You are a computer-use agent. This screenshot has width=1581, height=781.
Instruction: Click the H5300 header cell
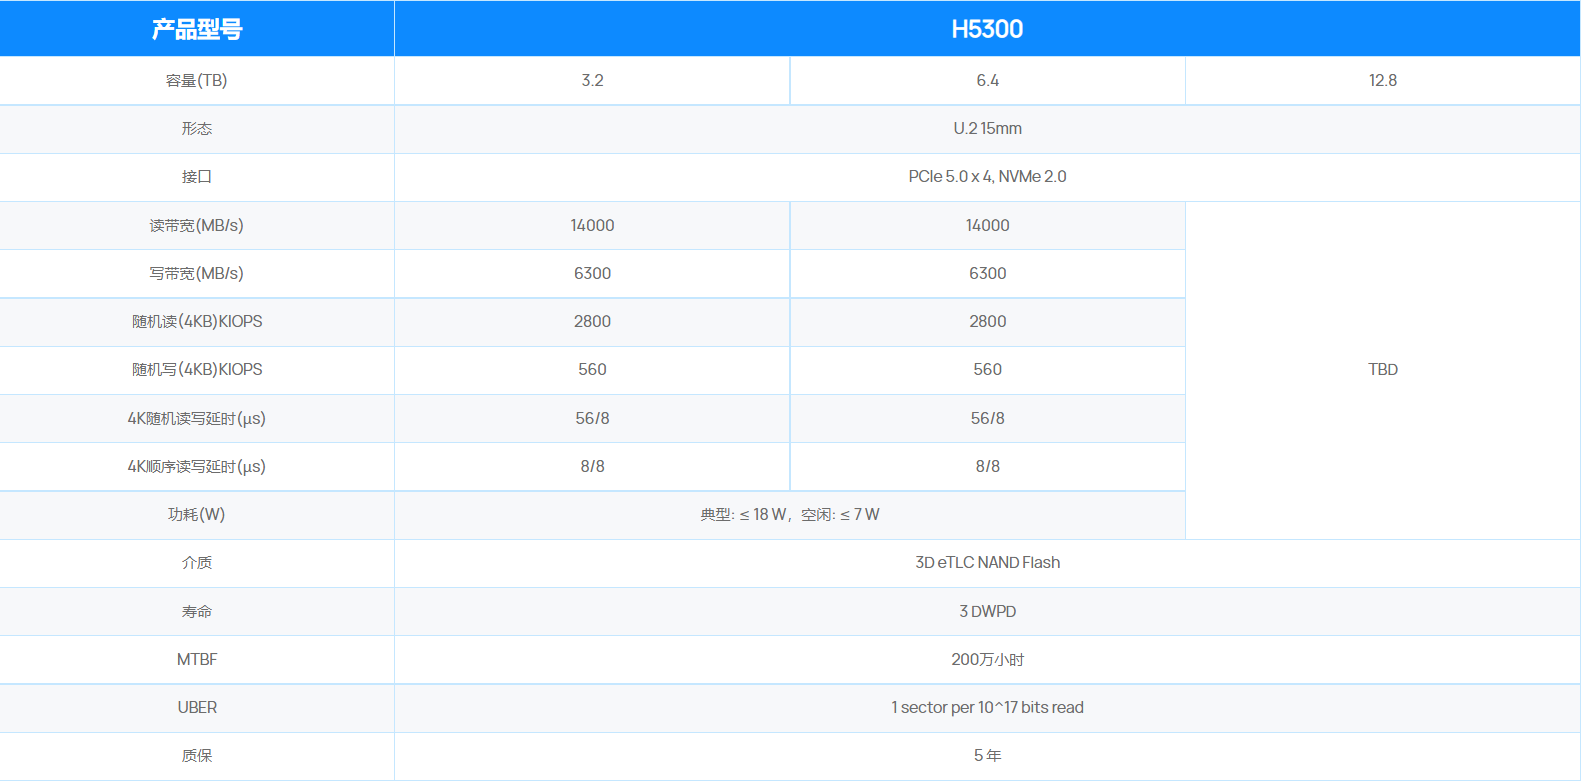pos(986,29)
